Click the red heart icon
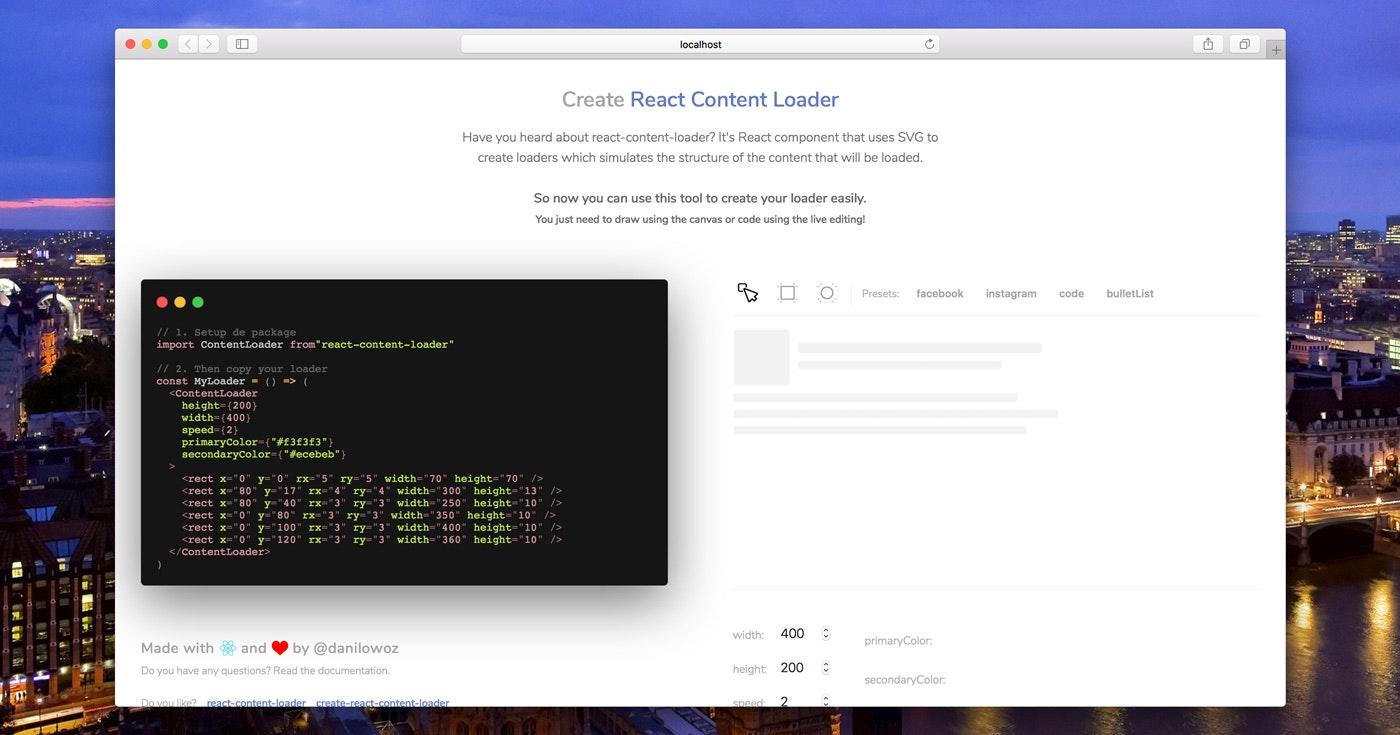The height and width of the screenshot is (735, 1400). [280, 648]
